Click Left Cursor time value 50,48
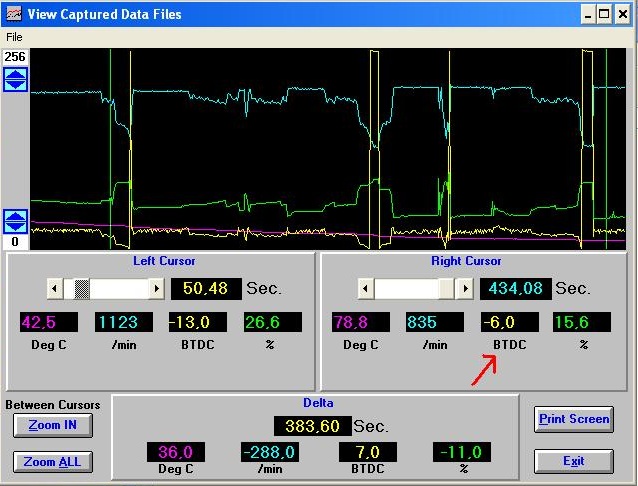The image size is (638, 486). [x=206, y=289]
